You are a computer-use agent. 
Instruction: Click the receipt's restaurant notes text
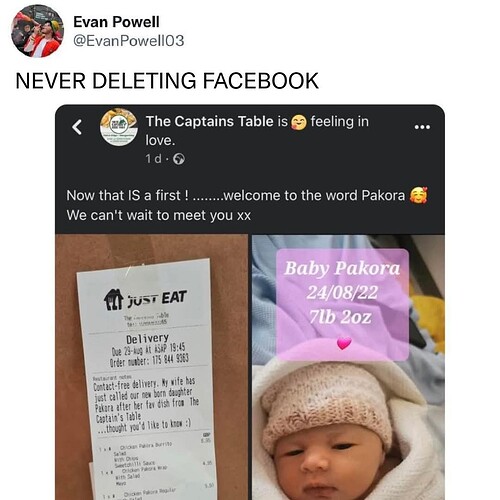[145, 404]
